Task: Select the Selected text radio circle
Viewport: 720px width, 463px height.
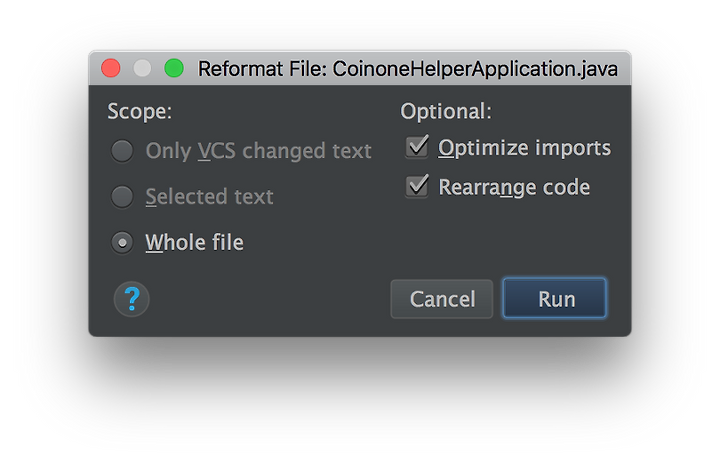Action: (x=122, y=197)
